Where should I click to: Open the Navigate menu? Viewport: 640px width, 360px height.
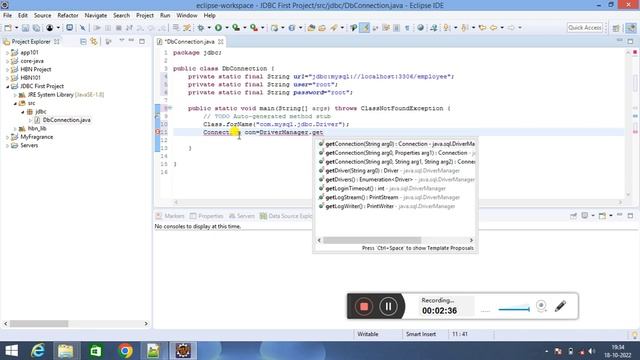coord(96,15)
